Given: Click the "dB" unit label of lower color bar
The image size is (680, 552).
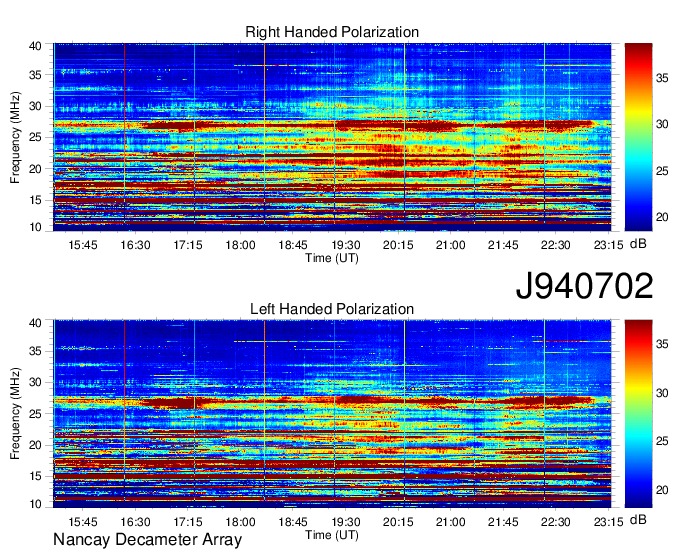Looking at the screenshot, I should coord(638,520).
